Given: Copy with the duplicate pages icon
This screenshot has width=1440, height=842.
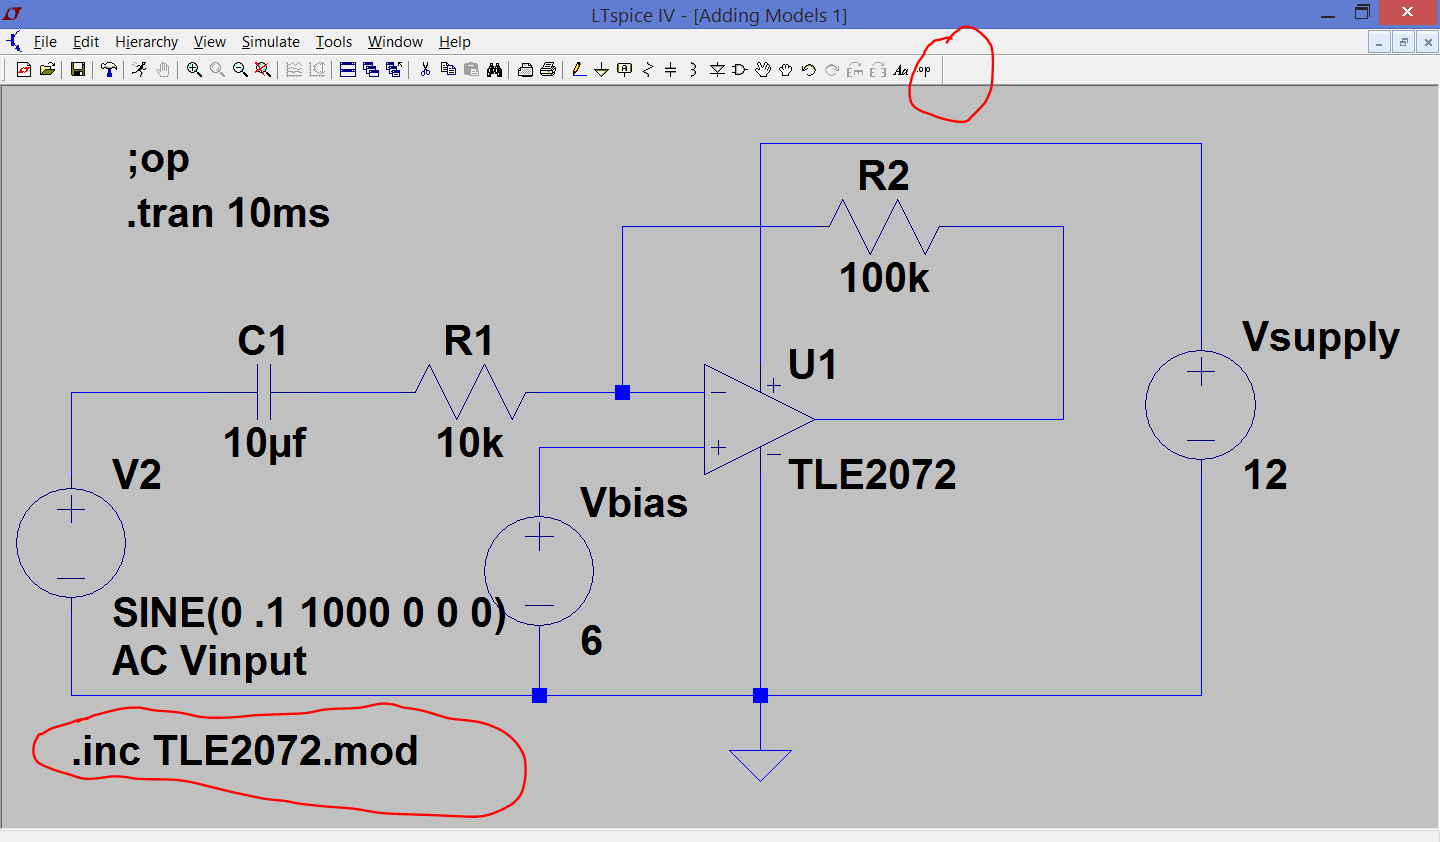Looking at the screenshot, I should [448, 70].
